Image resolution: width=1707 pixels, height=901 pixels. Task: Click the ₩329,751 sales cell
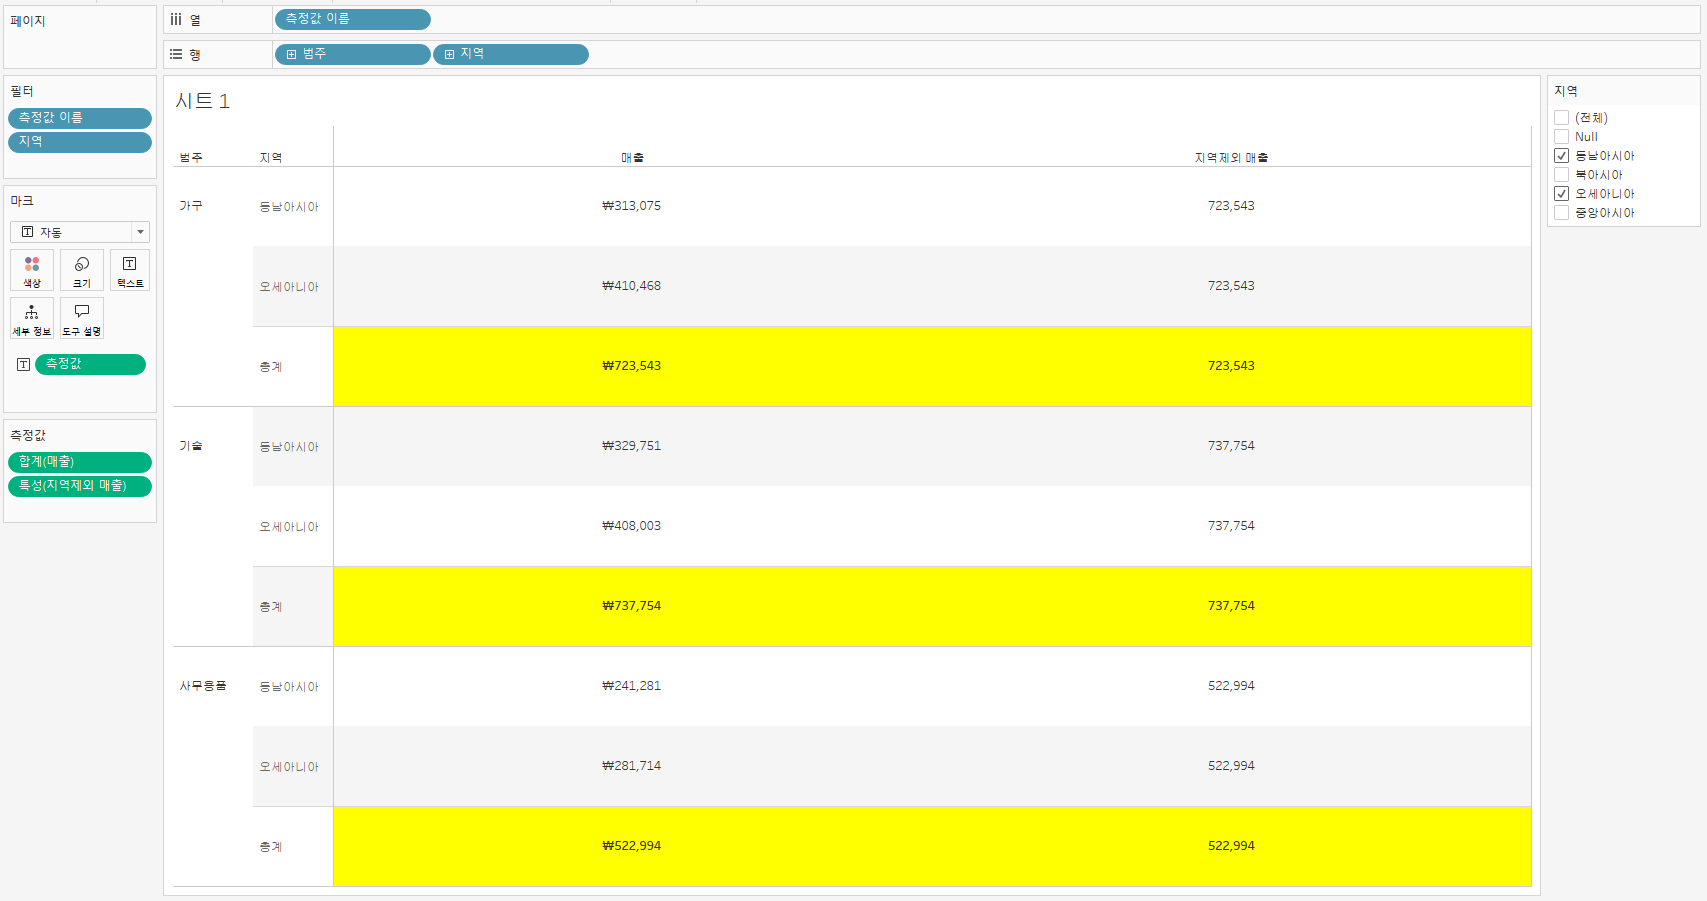[x=632, y=446]
